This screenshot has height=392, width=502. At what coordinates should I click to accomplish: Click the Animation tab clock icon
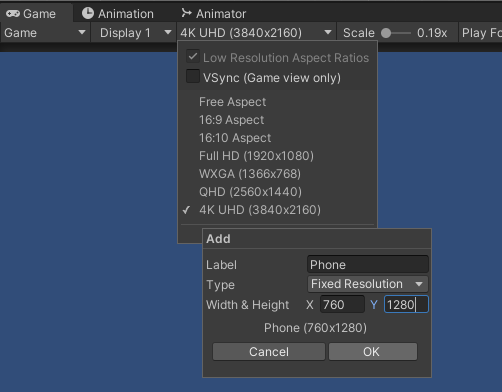coord(88,13)
